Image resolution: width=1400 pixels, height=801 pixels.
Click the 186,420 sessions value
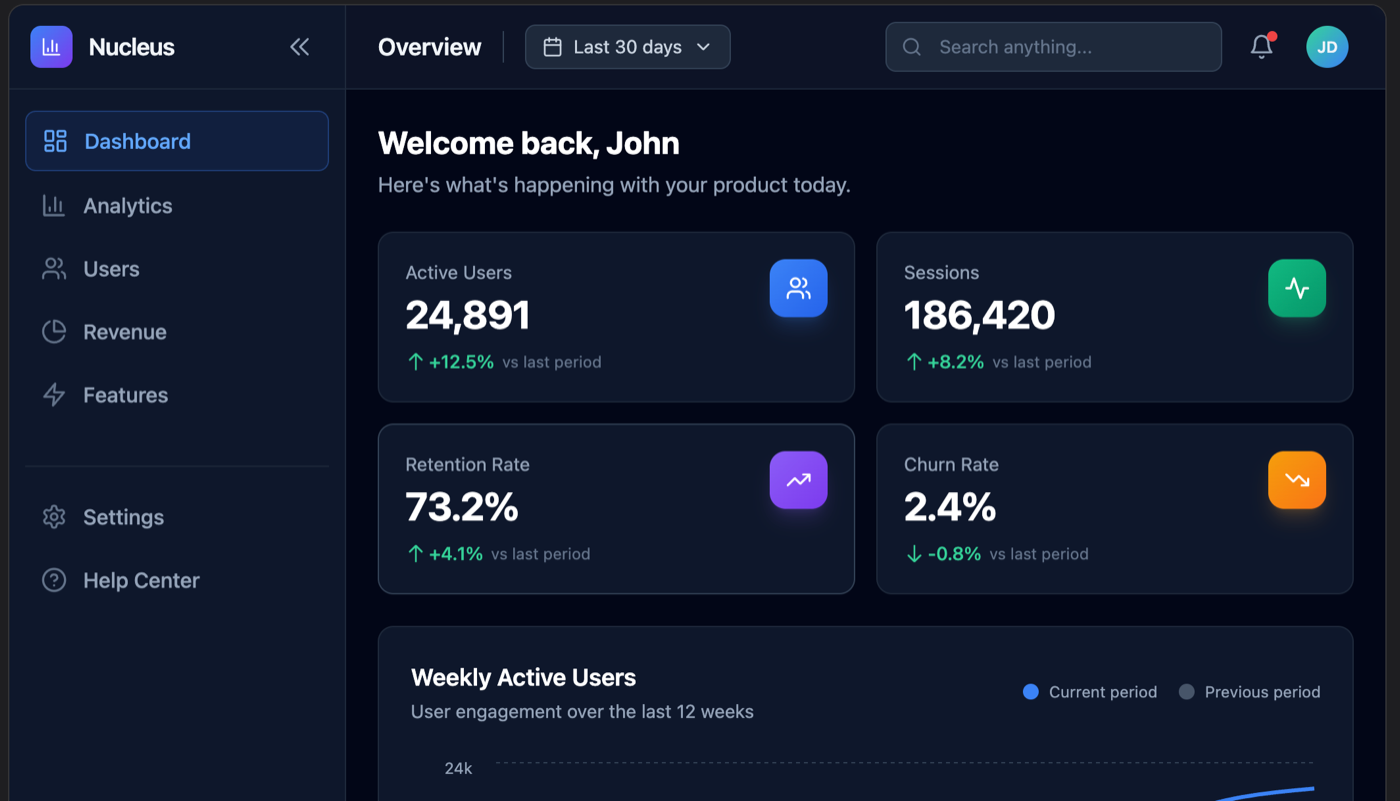979,316
